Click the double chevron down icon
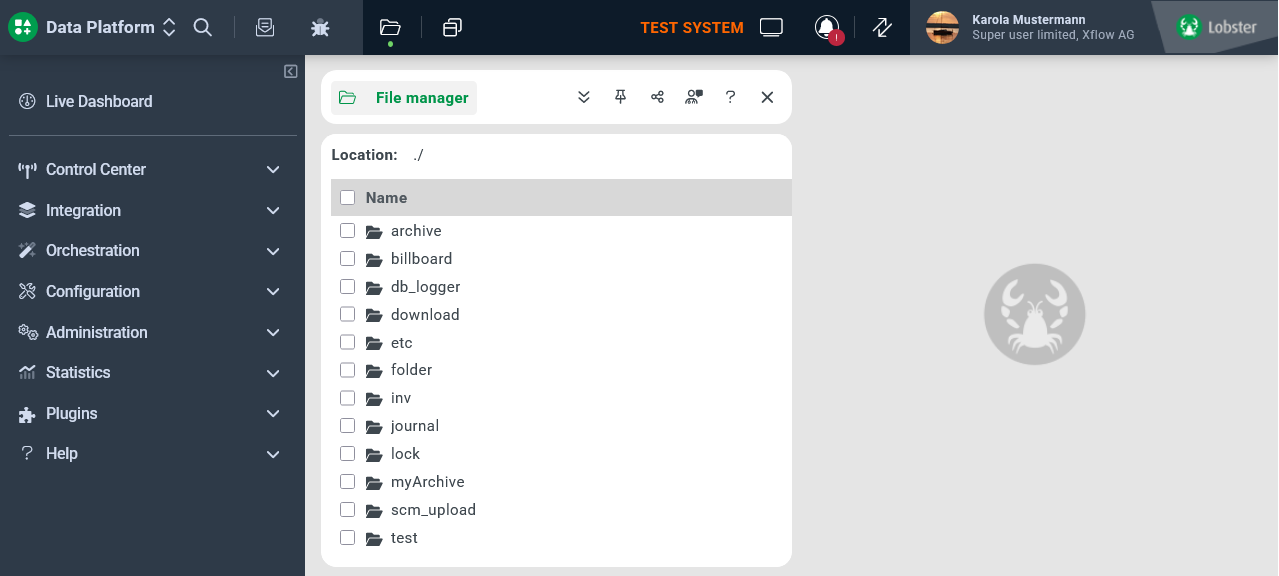 [x=584, y=97]
